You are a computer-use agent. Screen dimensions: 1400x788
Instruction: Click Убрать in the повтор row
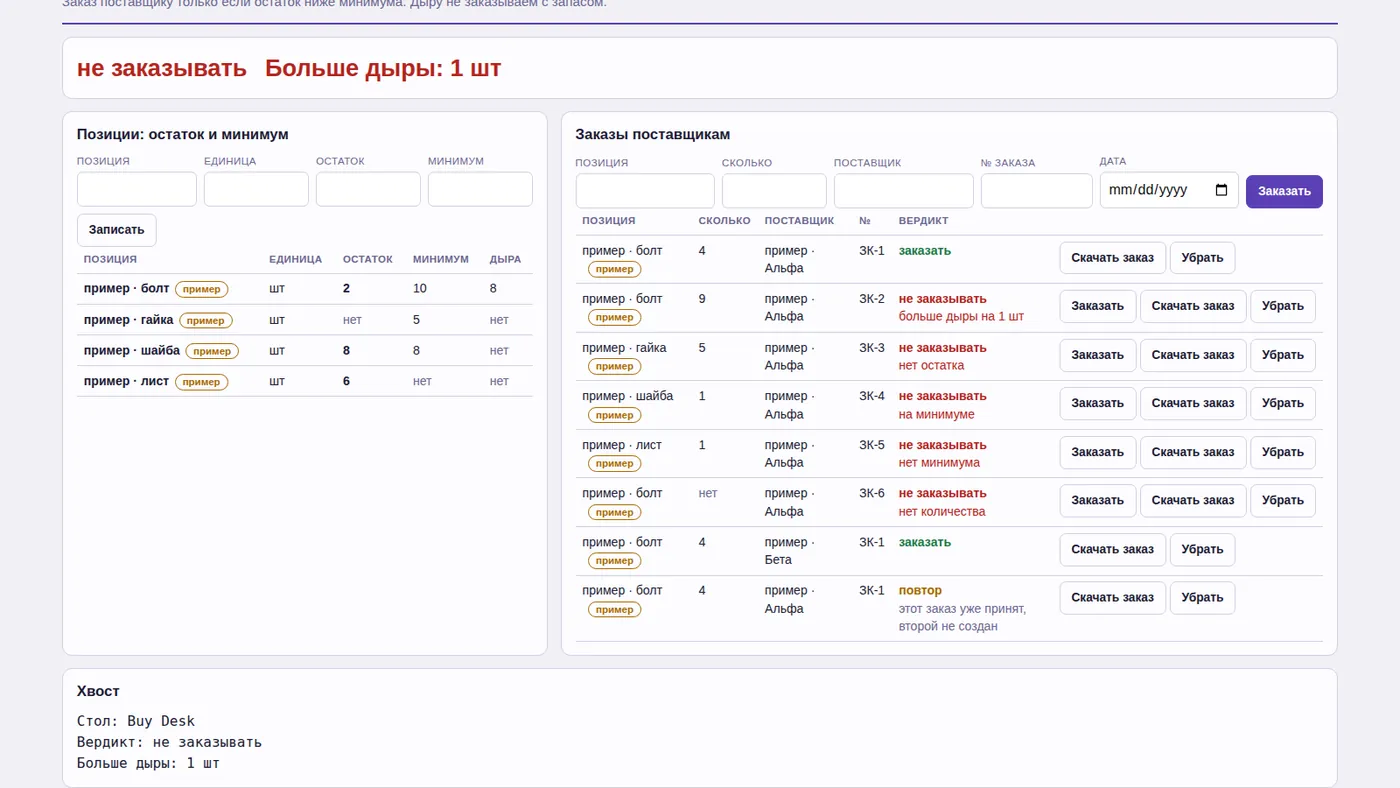tap(1203, 597)
